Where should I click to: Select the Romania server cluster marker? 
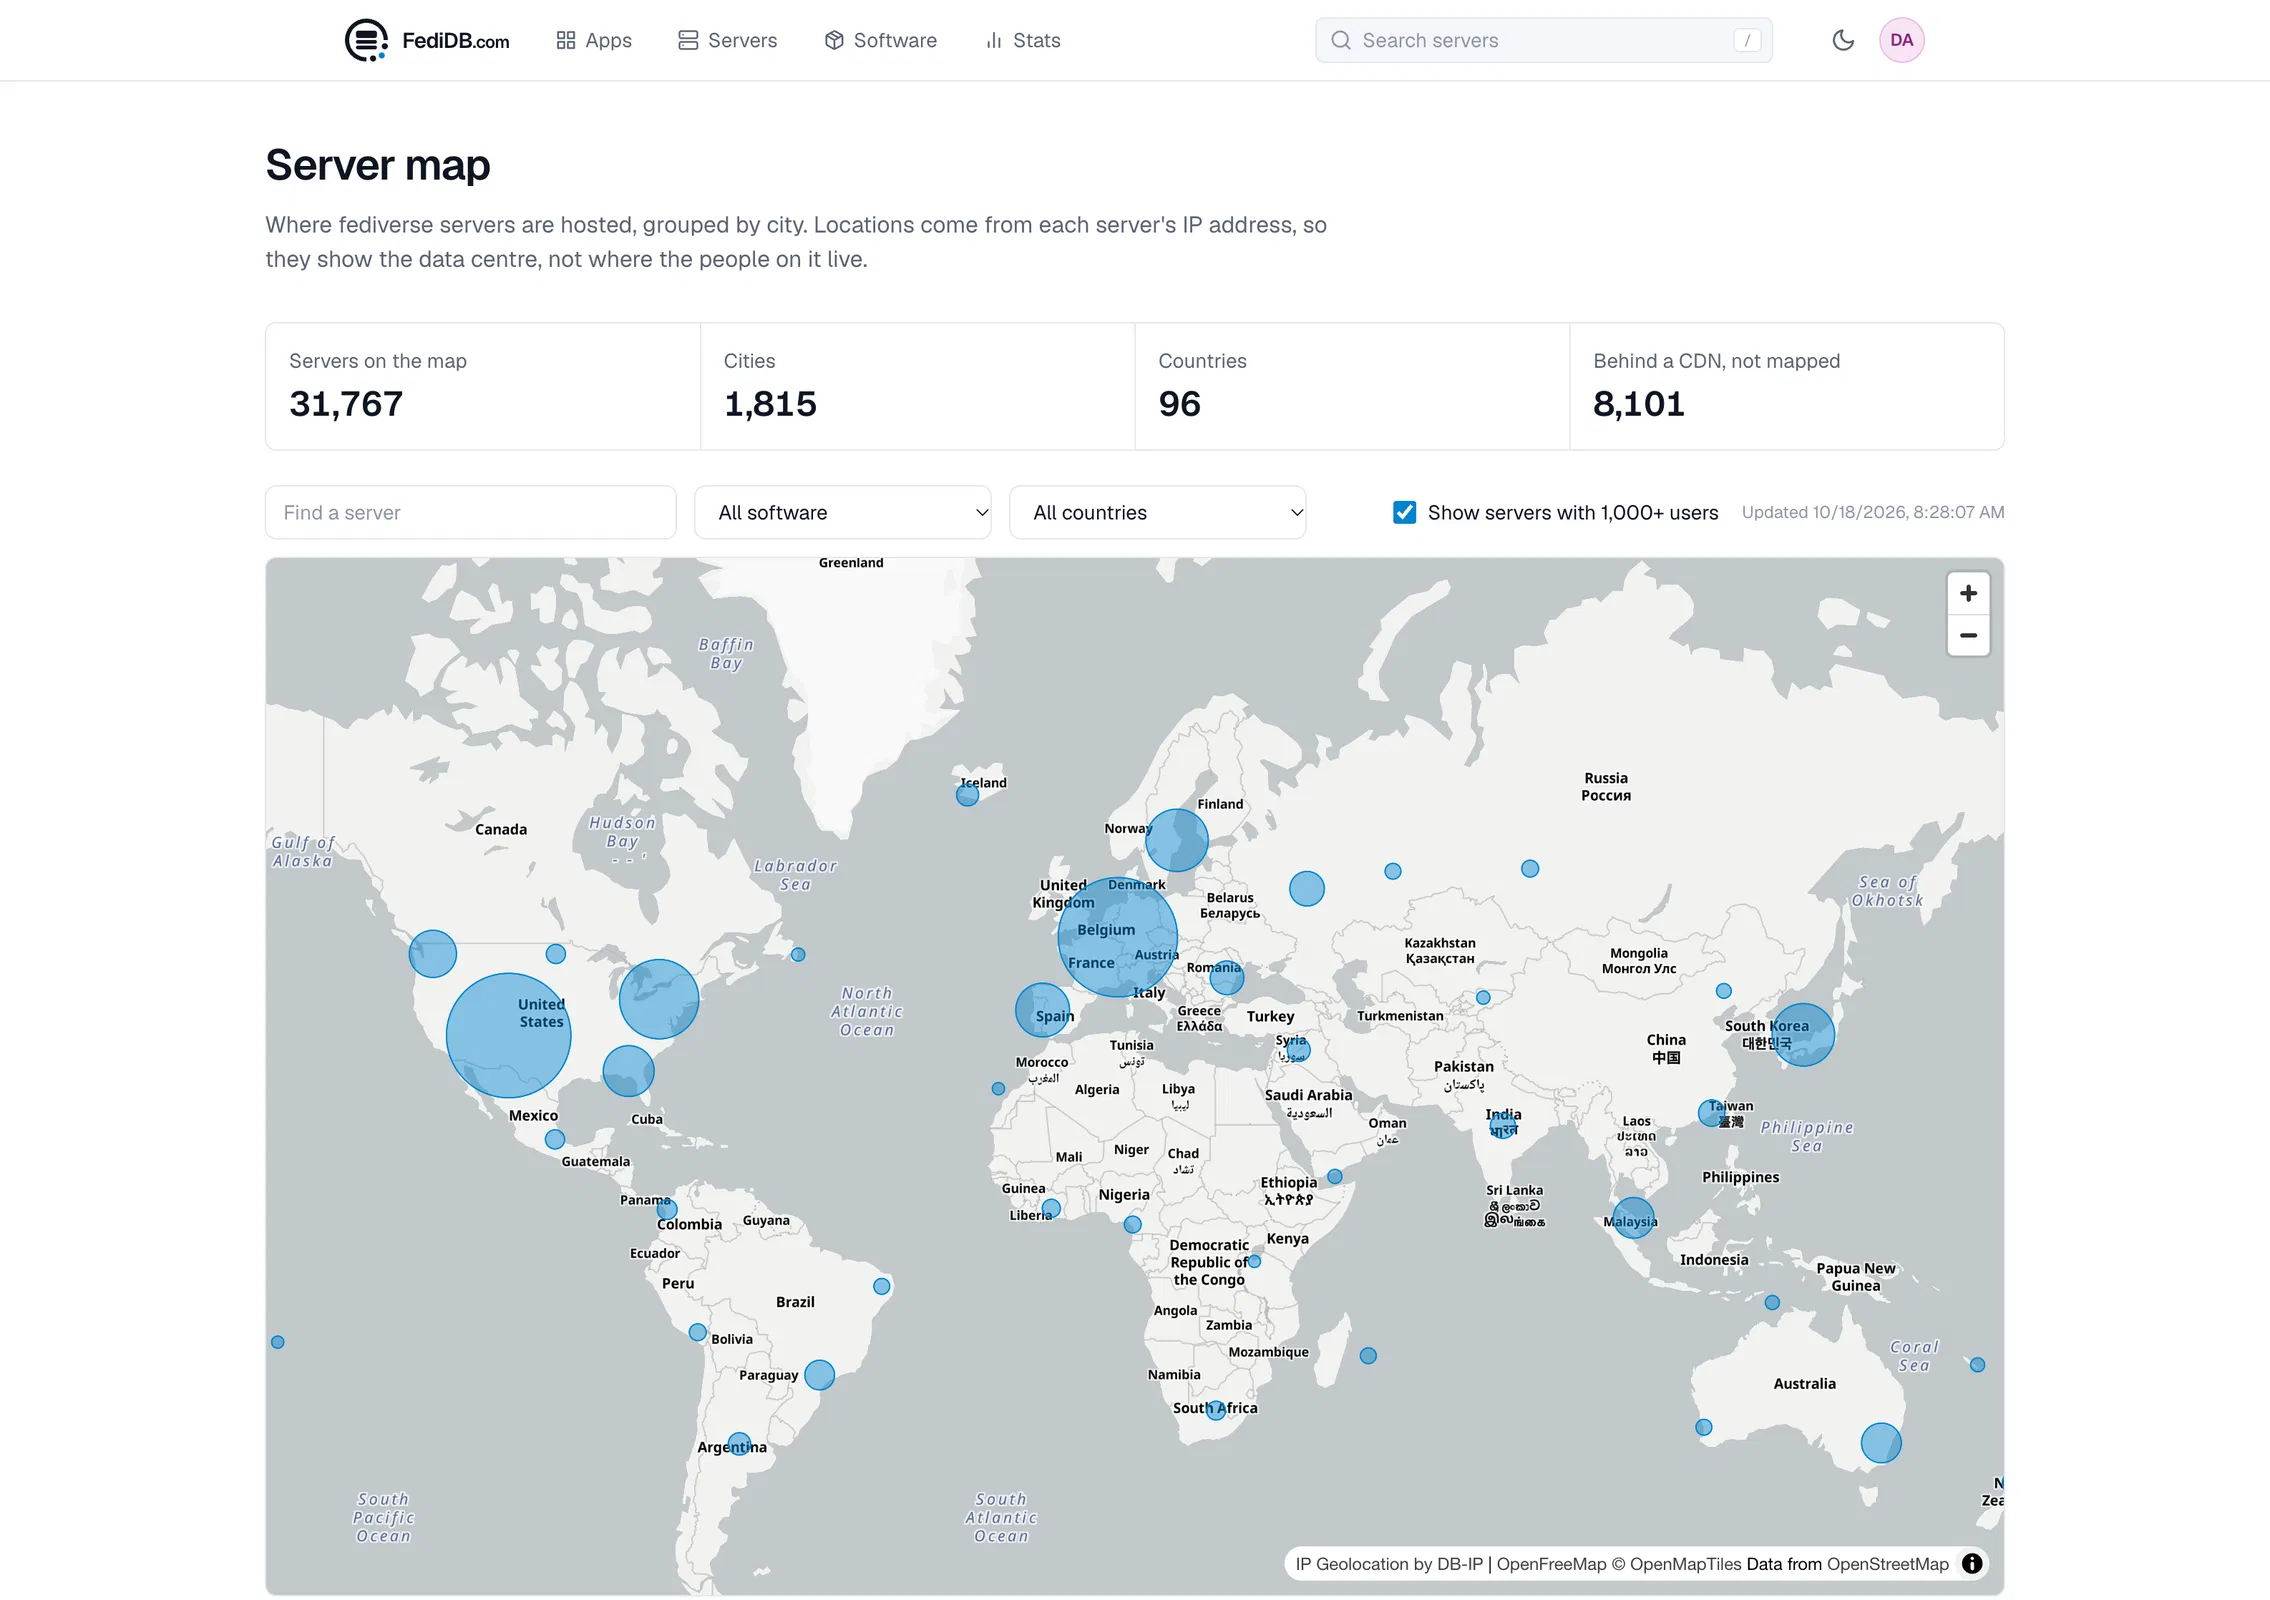(x=1226, y=977)
